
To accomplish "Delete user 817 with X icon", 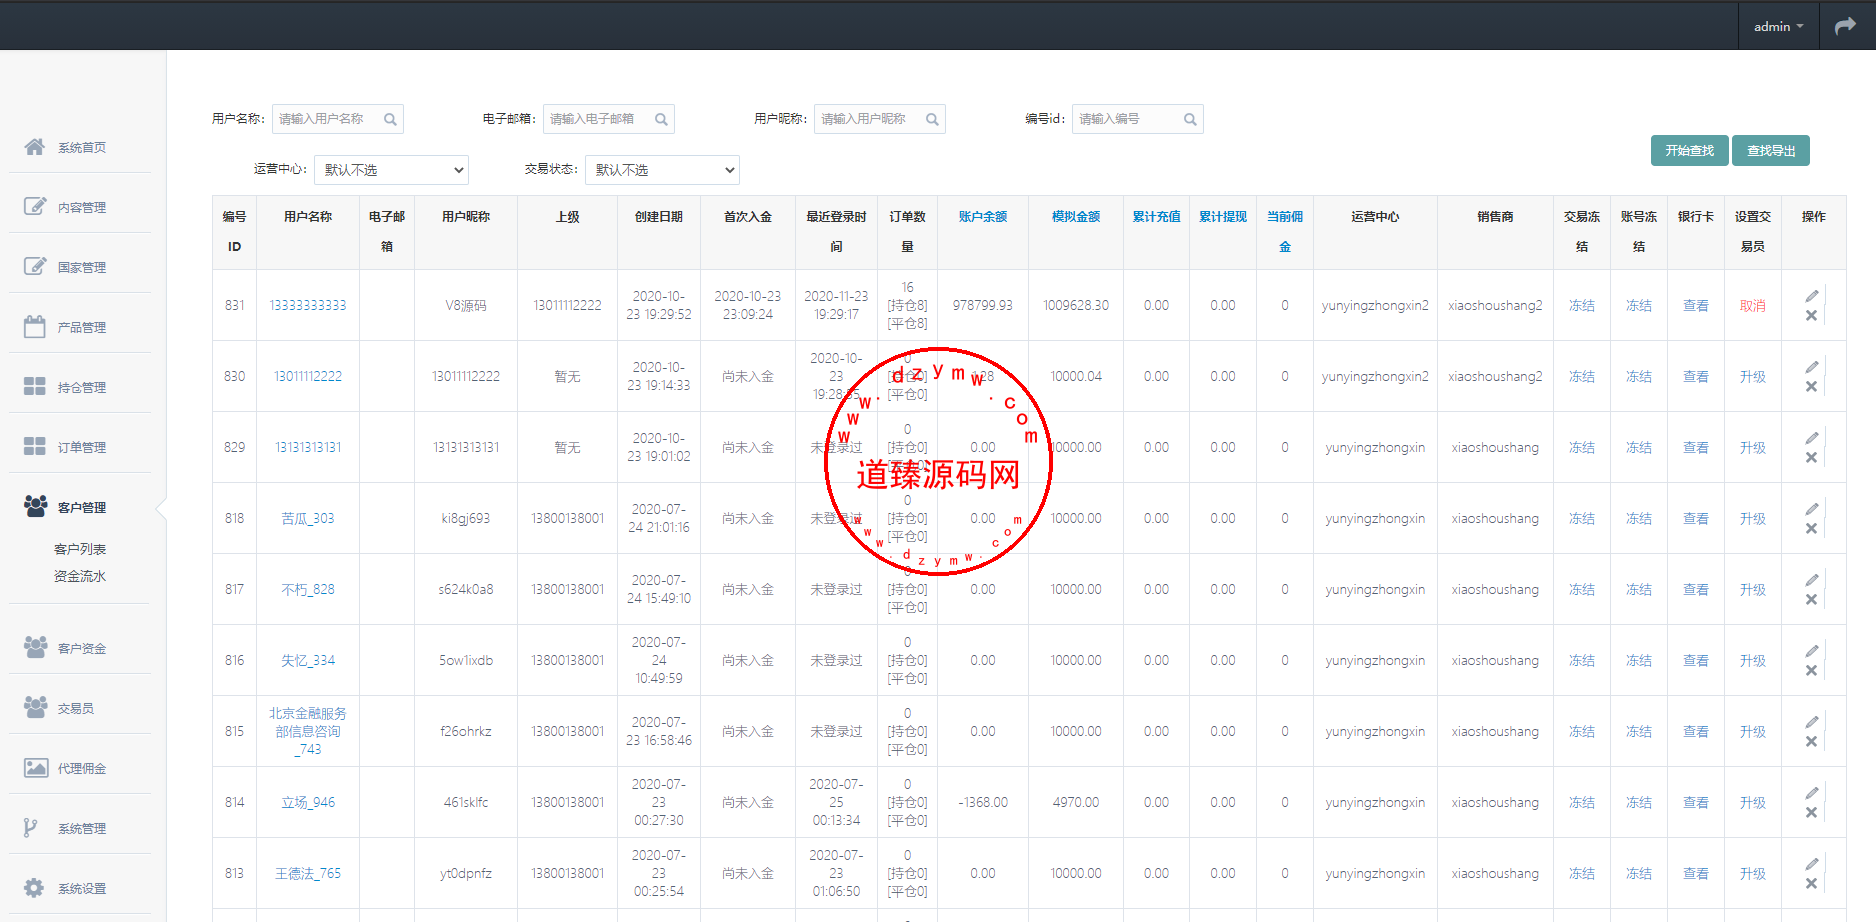I will (1811, 599).
